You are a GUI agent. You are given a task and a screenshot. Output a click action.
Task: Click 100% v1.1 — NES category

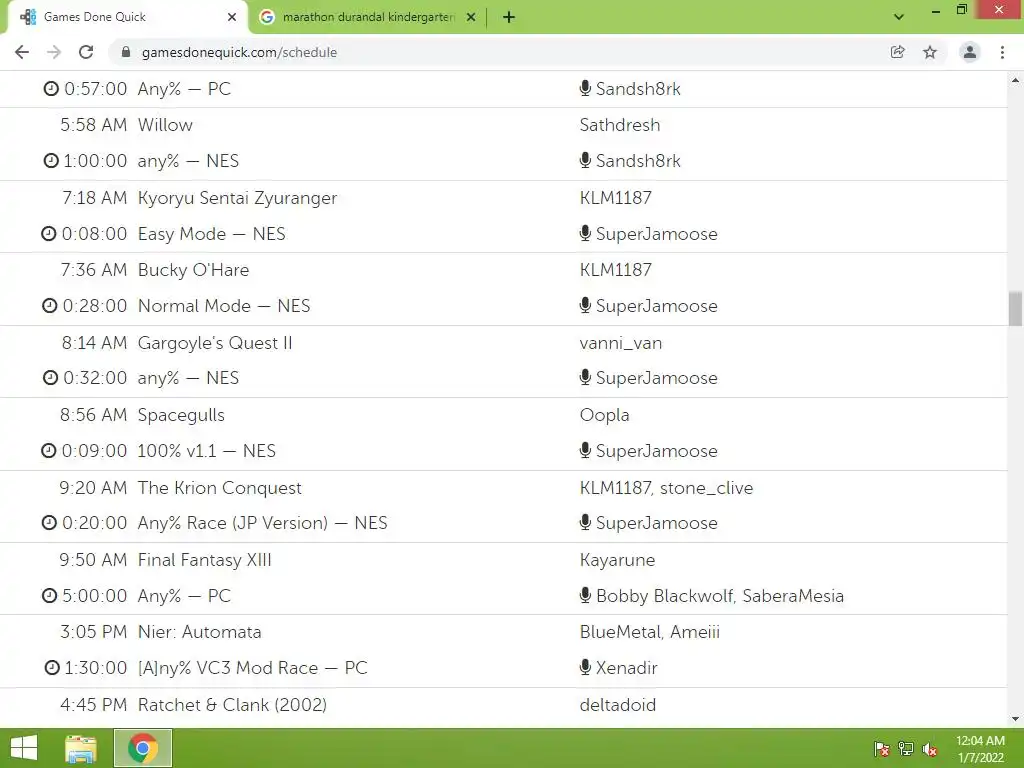point(206,451)
